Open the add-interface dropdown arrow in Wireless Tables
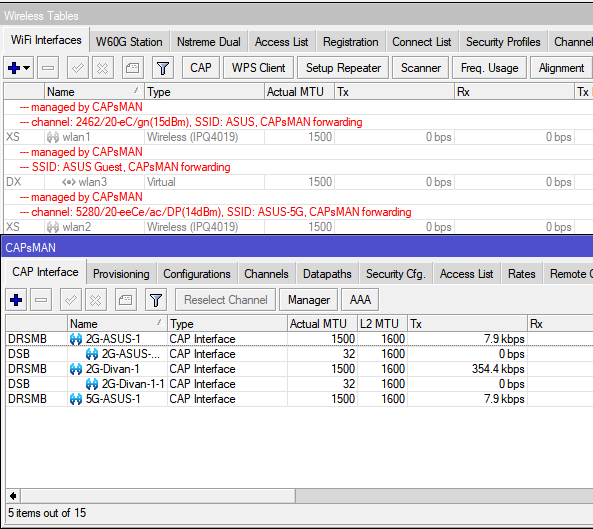The height and width of the screenshot is (529, 593). tap(26, 68)
